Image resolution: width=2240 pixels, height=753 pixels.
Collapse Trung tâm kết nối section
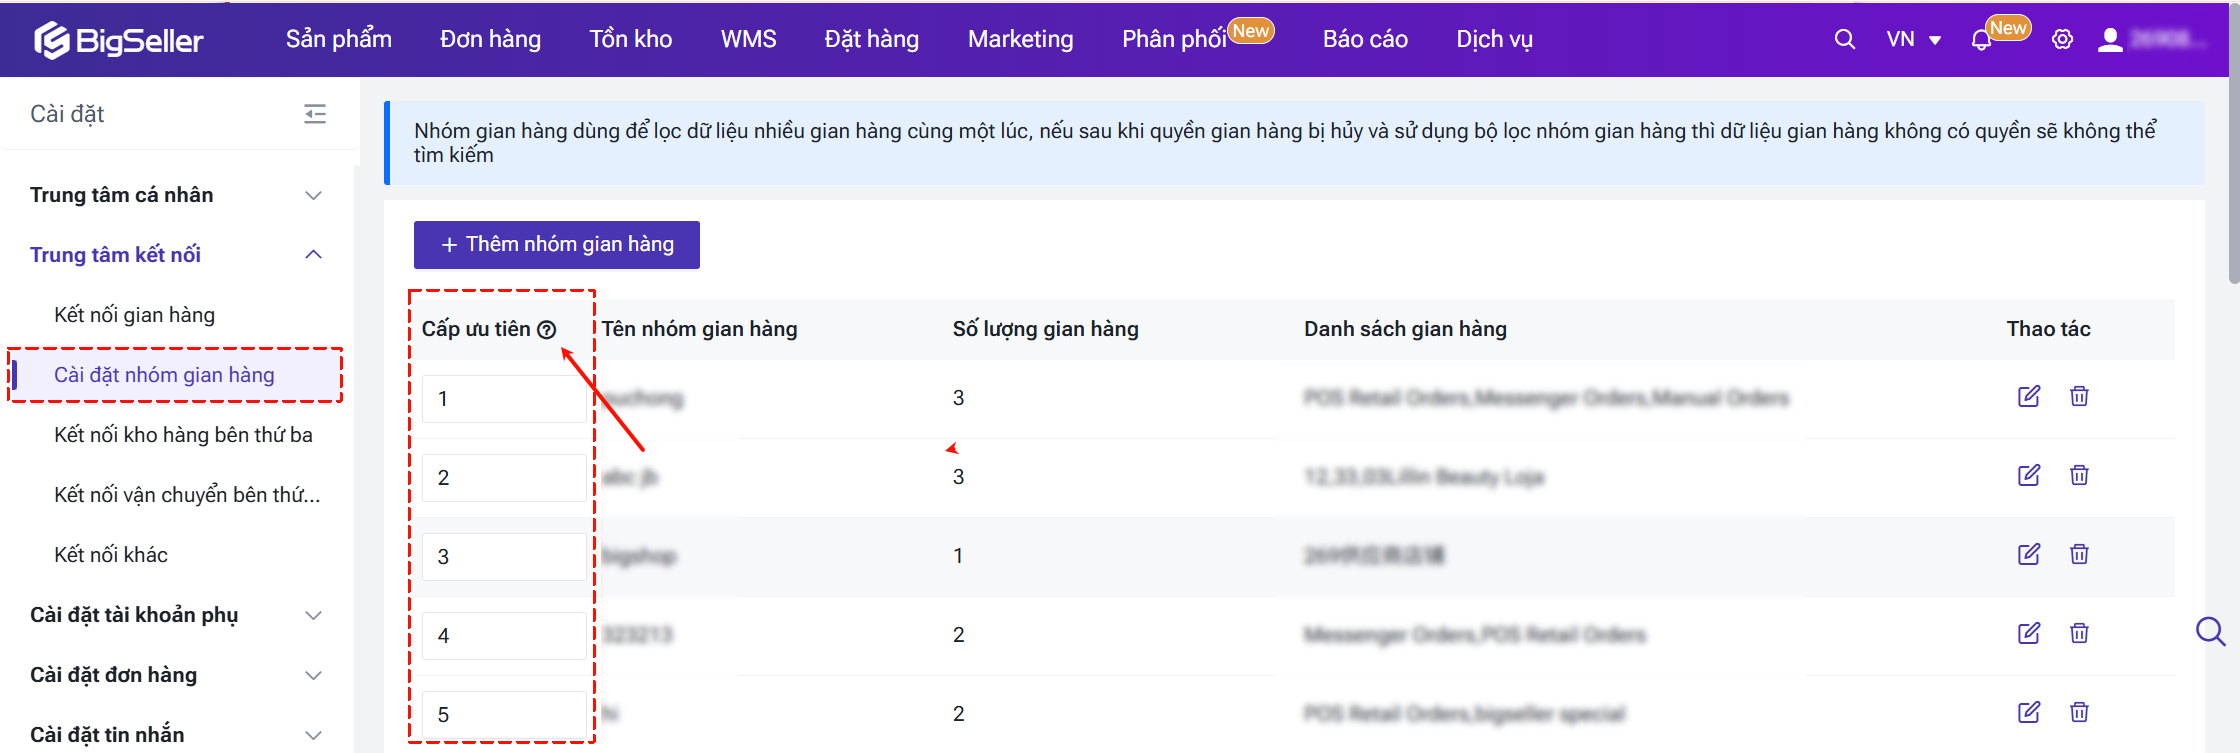pyautogui.click(x=313, y=255)
